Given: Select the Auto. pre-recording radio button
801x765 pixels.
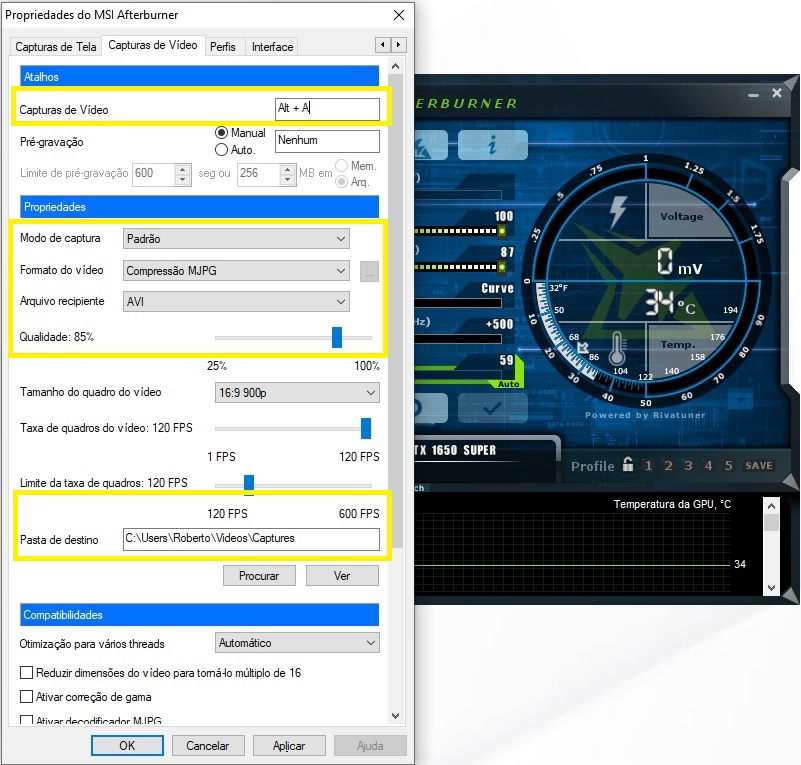Looking at the screenshot, I should coord(221,150).
